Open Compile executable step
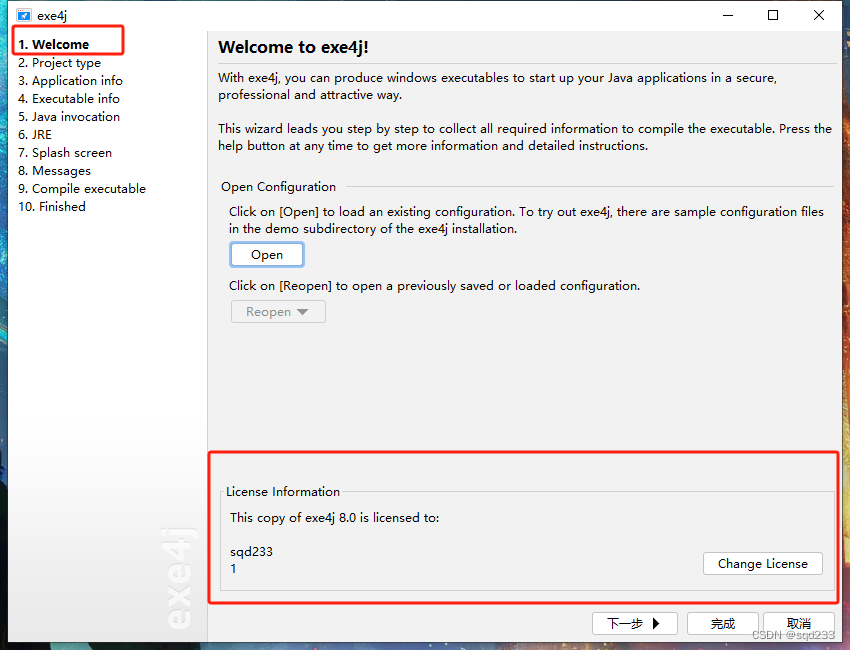850x650 pixels. point(82,189)
